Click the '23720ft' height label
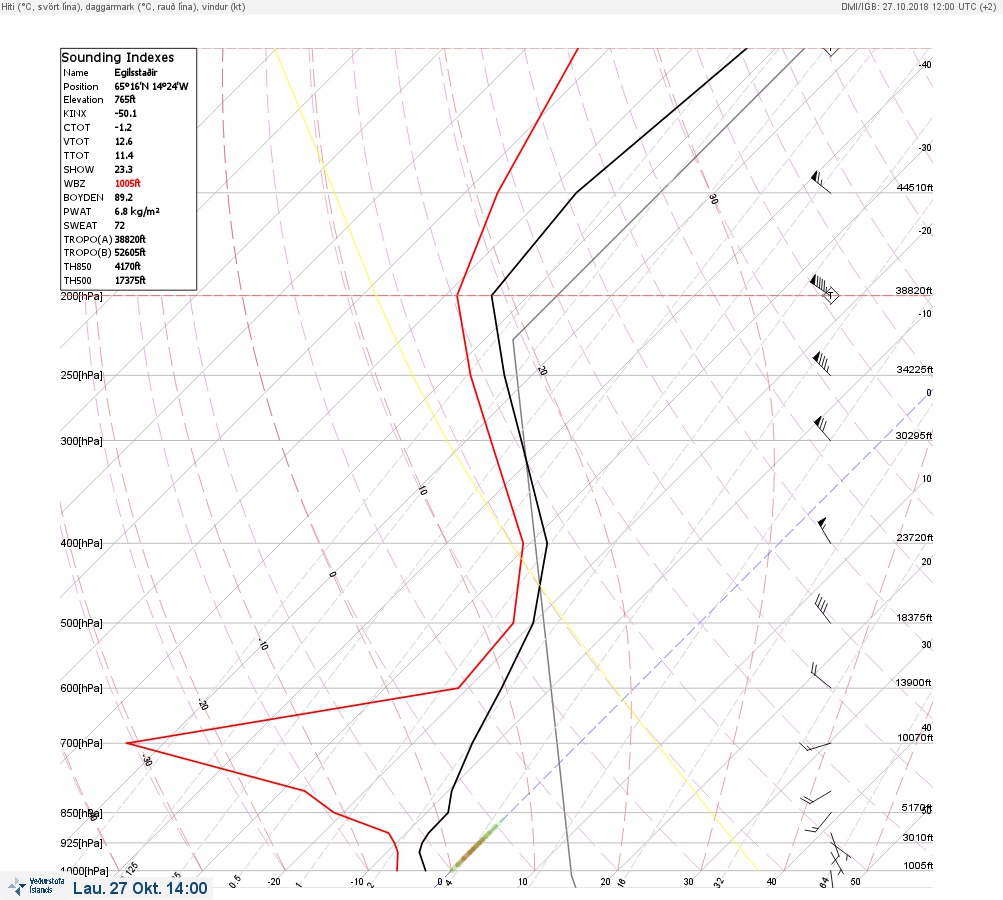Viewport: 1003px width, 900px height. click(915, 537)
